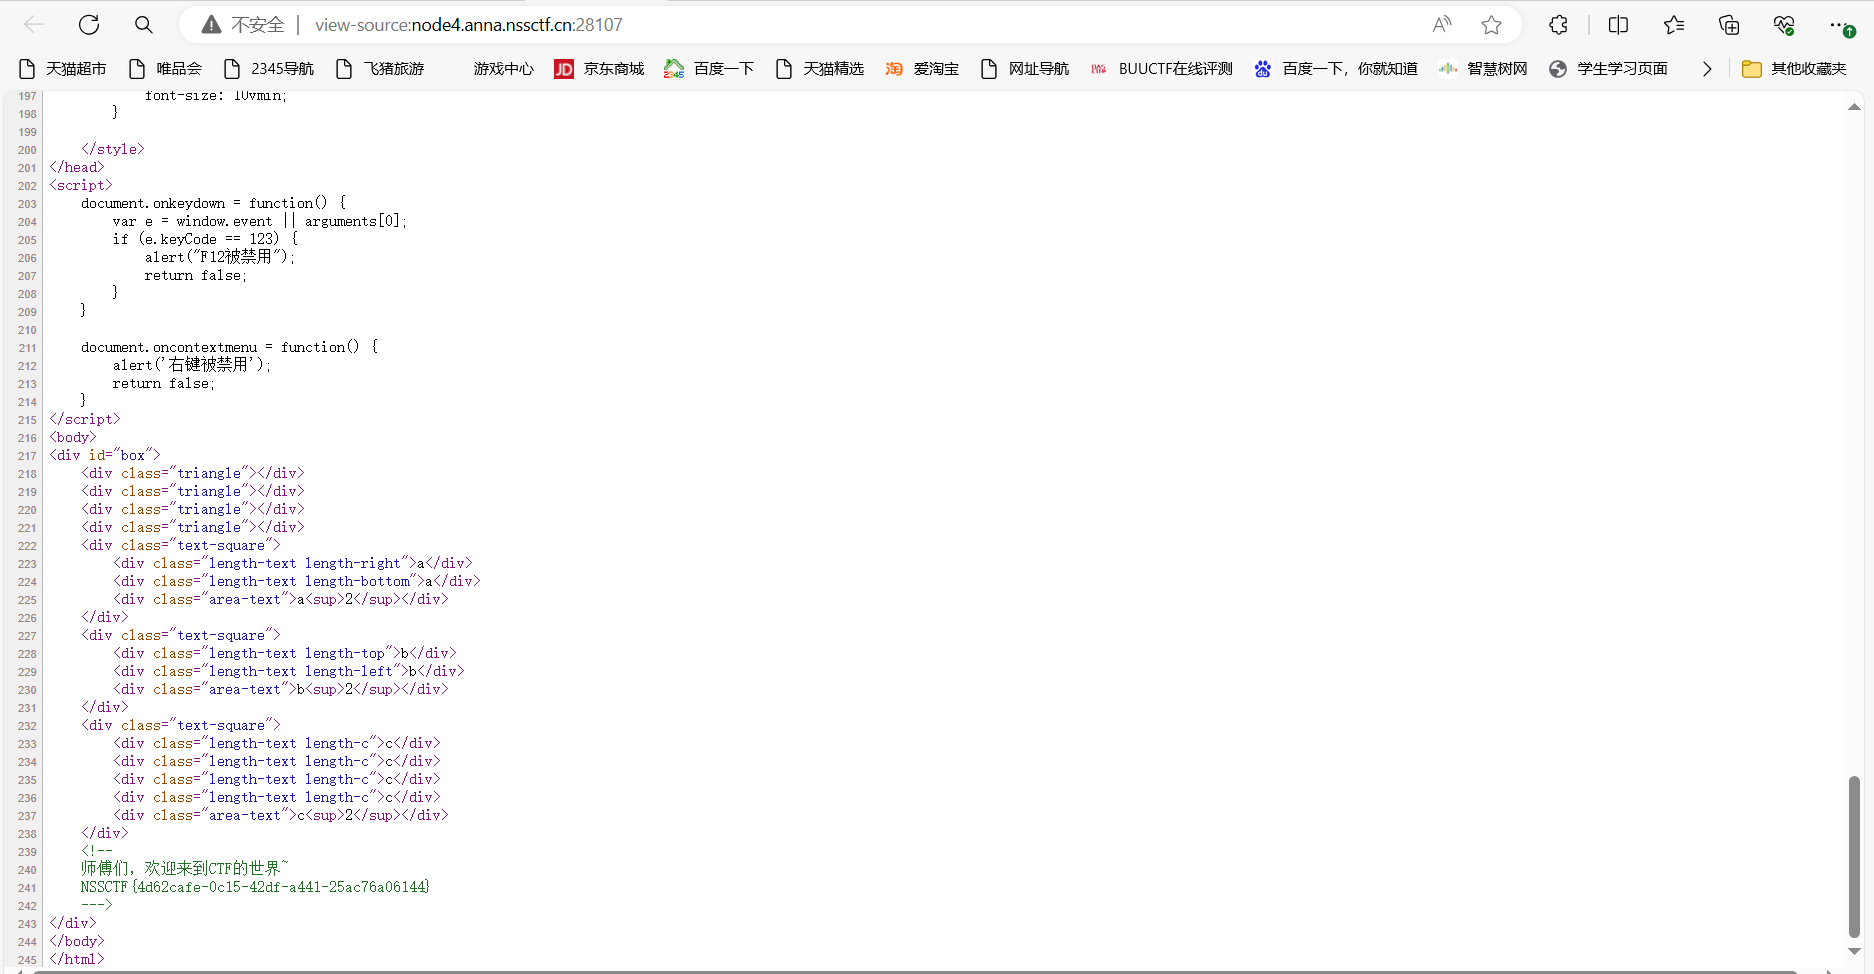Open the 飞猪旅游 bookmark
The image size is (1874, 974).
click(380, 68)
